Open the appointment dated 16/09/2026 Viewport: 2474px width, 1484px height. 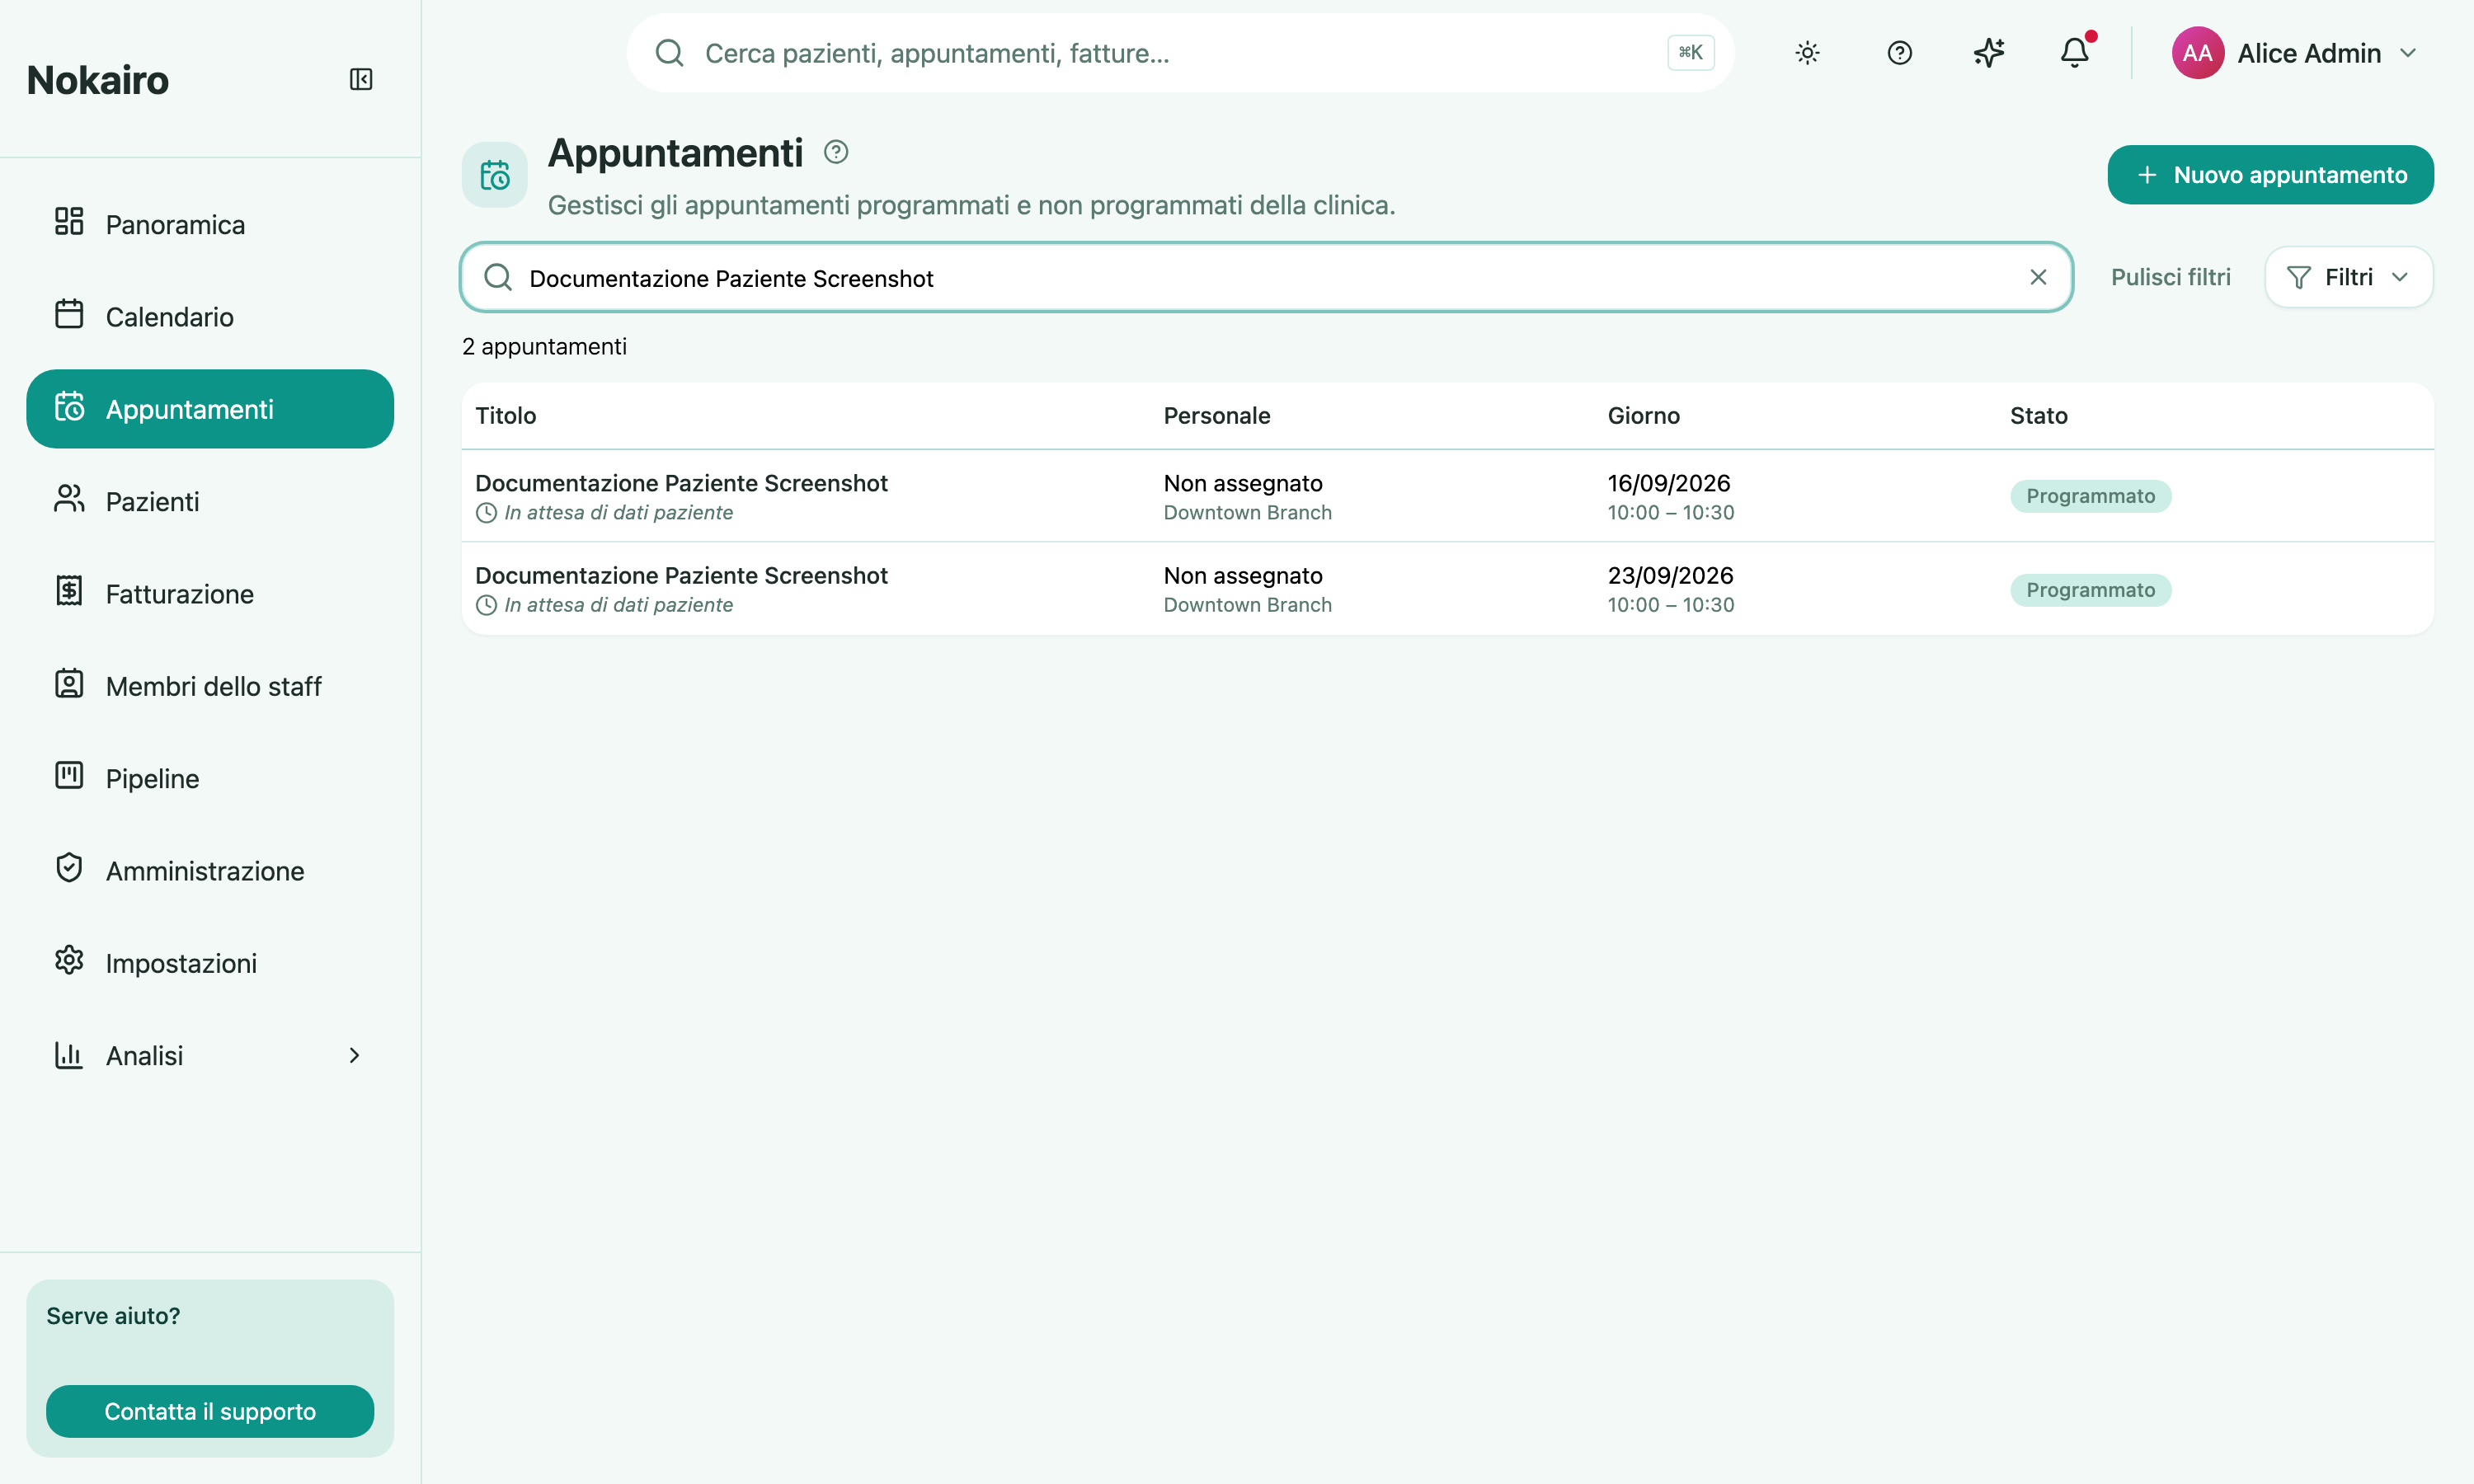tap(1447, 496)
